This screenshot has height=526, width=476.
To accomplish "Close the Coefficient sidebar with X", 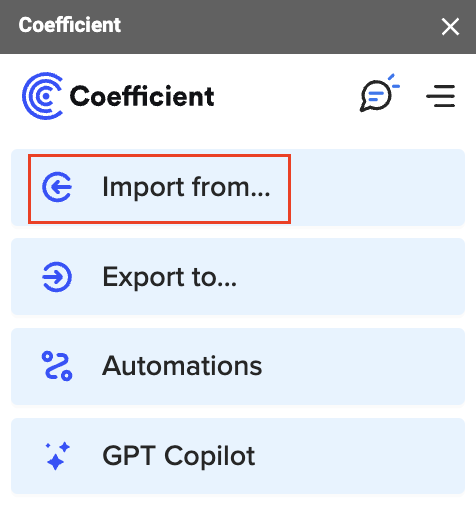I will point(450,27).
